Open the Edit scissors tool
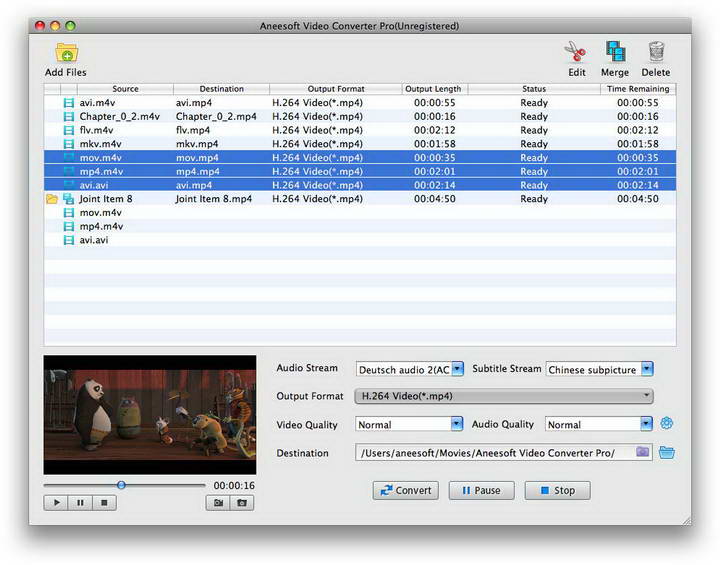Image resolution: width=720 pixels, height=565 pixels. point(575,52)
